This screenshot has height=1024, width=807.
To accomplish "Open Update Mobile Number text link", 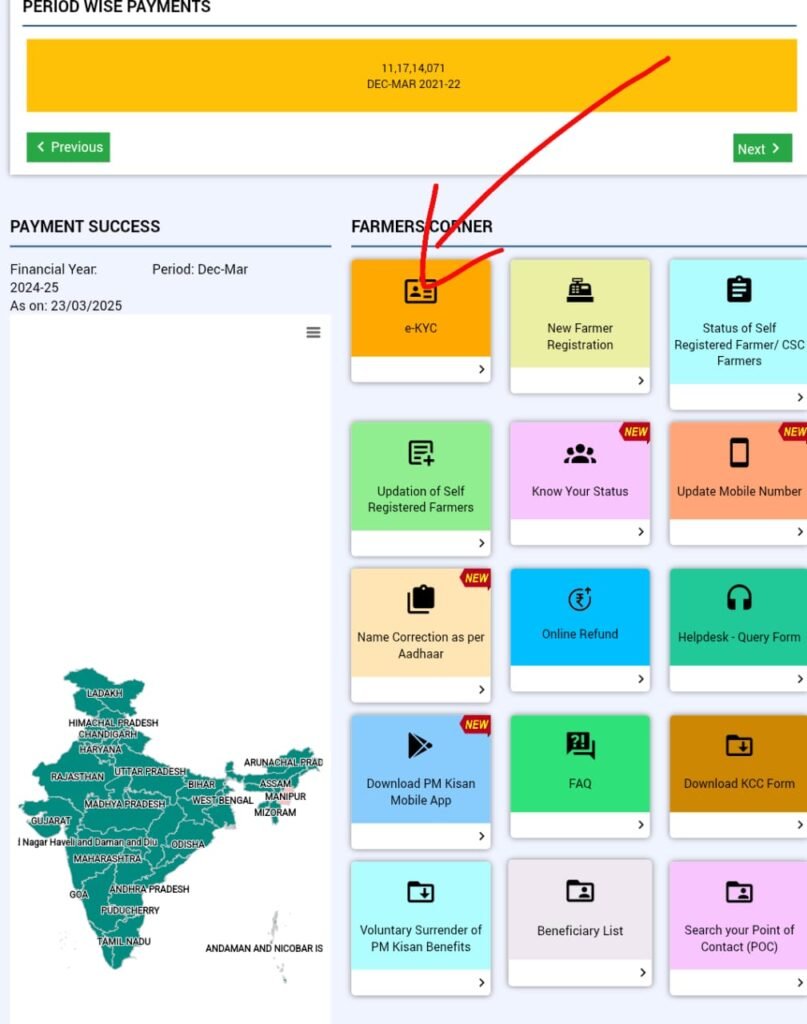I will click(x=739, y=491).
